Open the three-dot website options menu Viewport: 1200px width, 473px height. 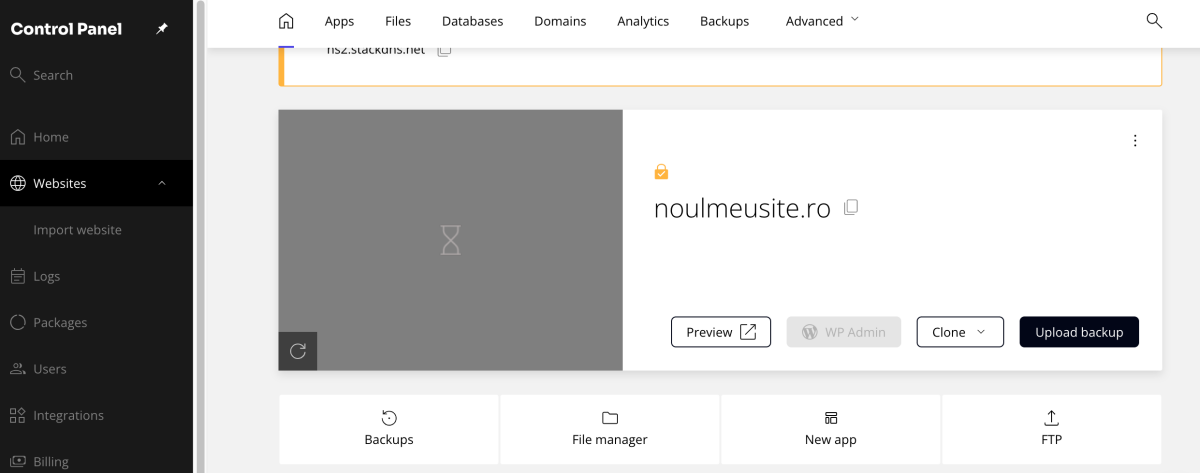click(x=1135, y=141)
